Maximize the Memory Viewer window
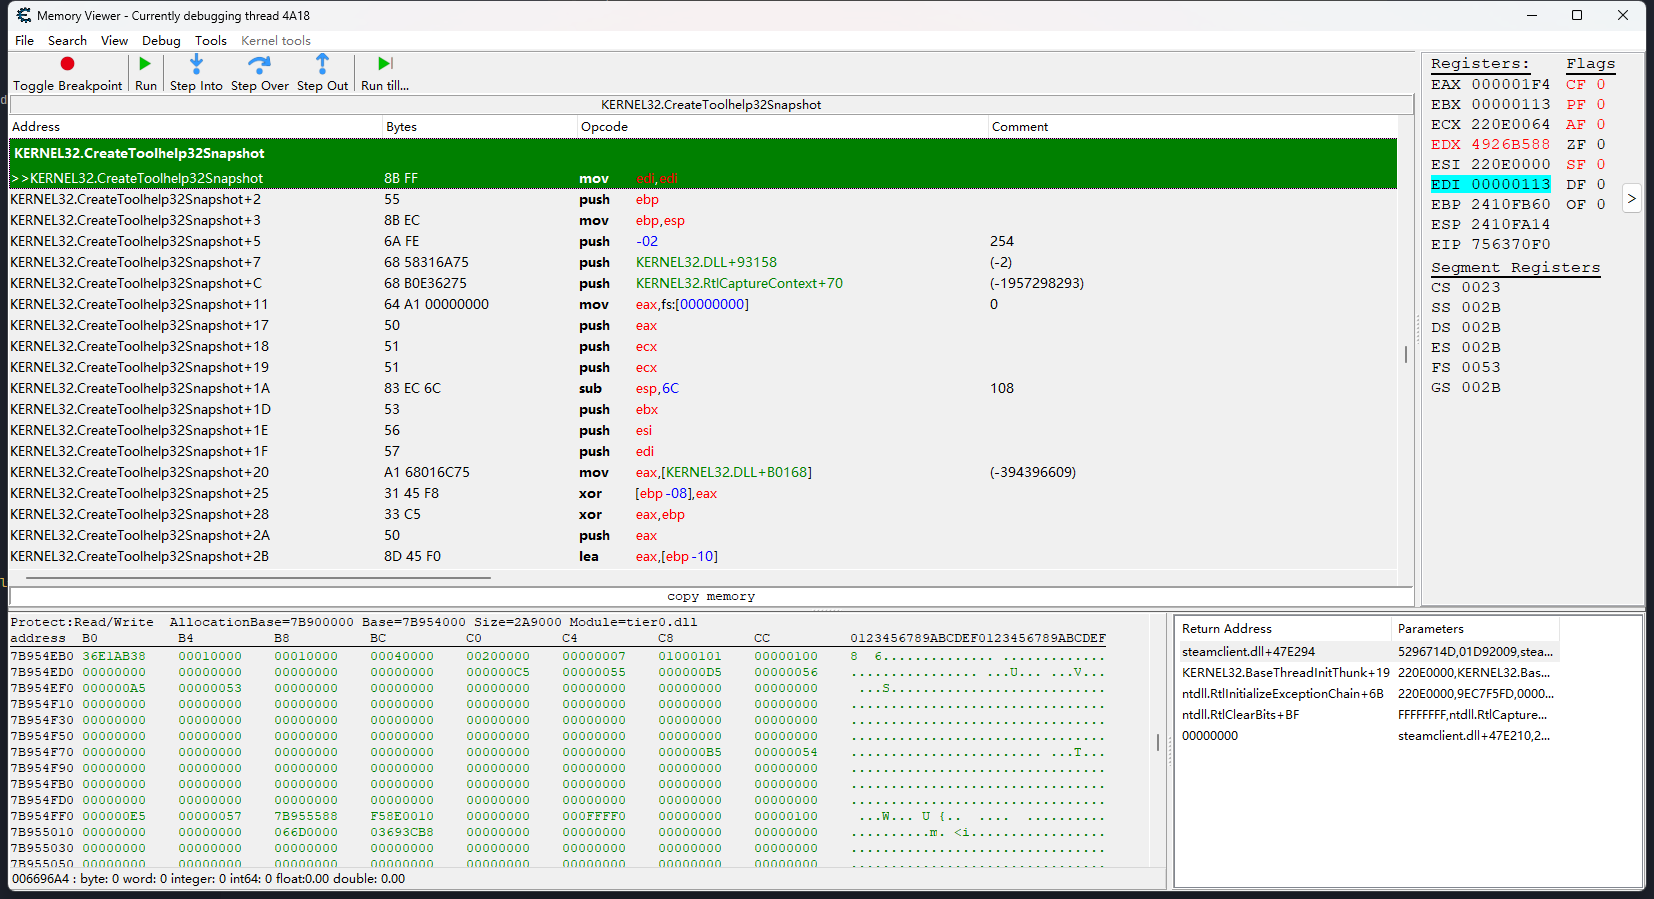The width and height of the screenshot is (1654, 899). point(1577,15)
